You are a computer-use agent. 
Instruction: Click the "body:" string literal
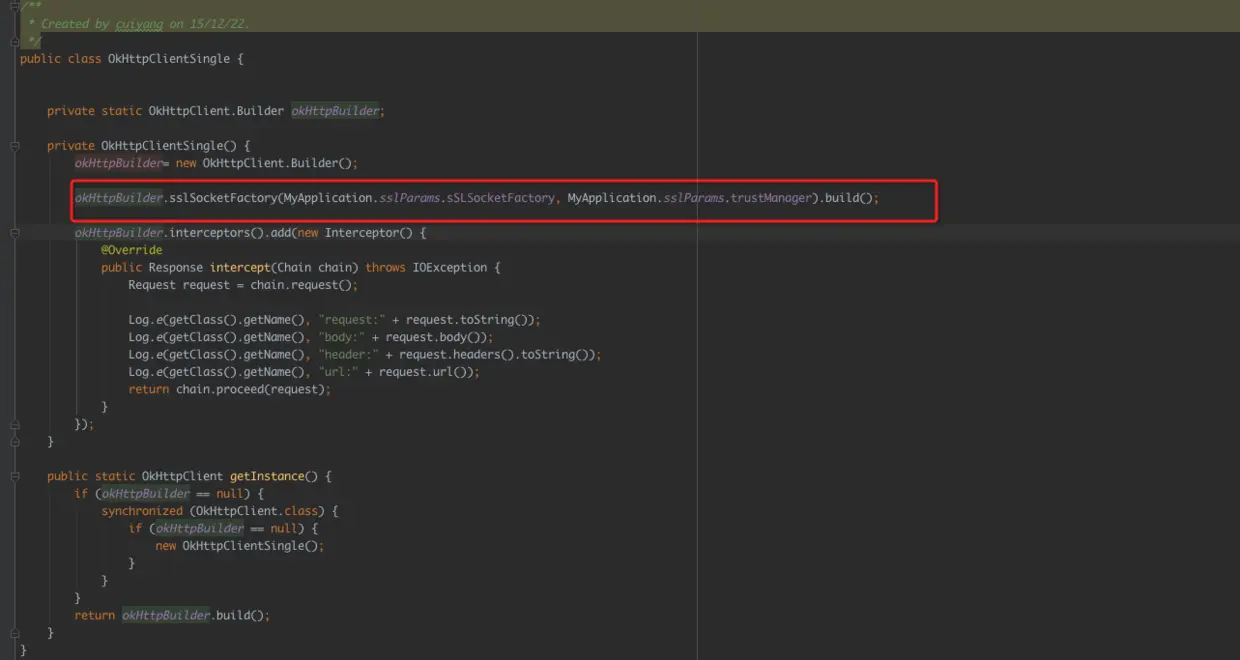[x=341, y=337]
